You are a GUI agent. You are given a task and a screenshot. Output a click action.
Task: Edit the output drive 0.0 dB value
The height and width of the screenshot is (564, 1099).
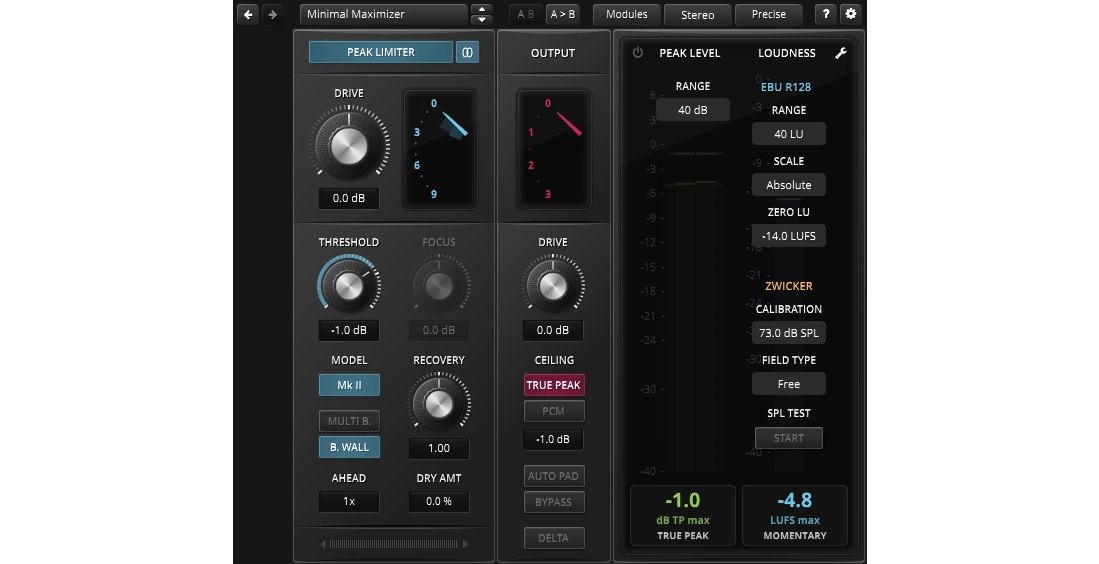click(553, 330)
